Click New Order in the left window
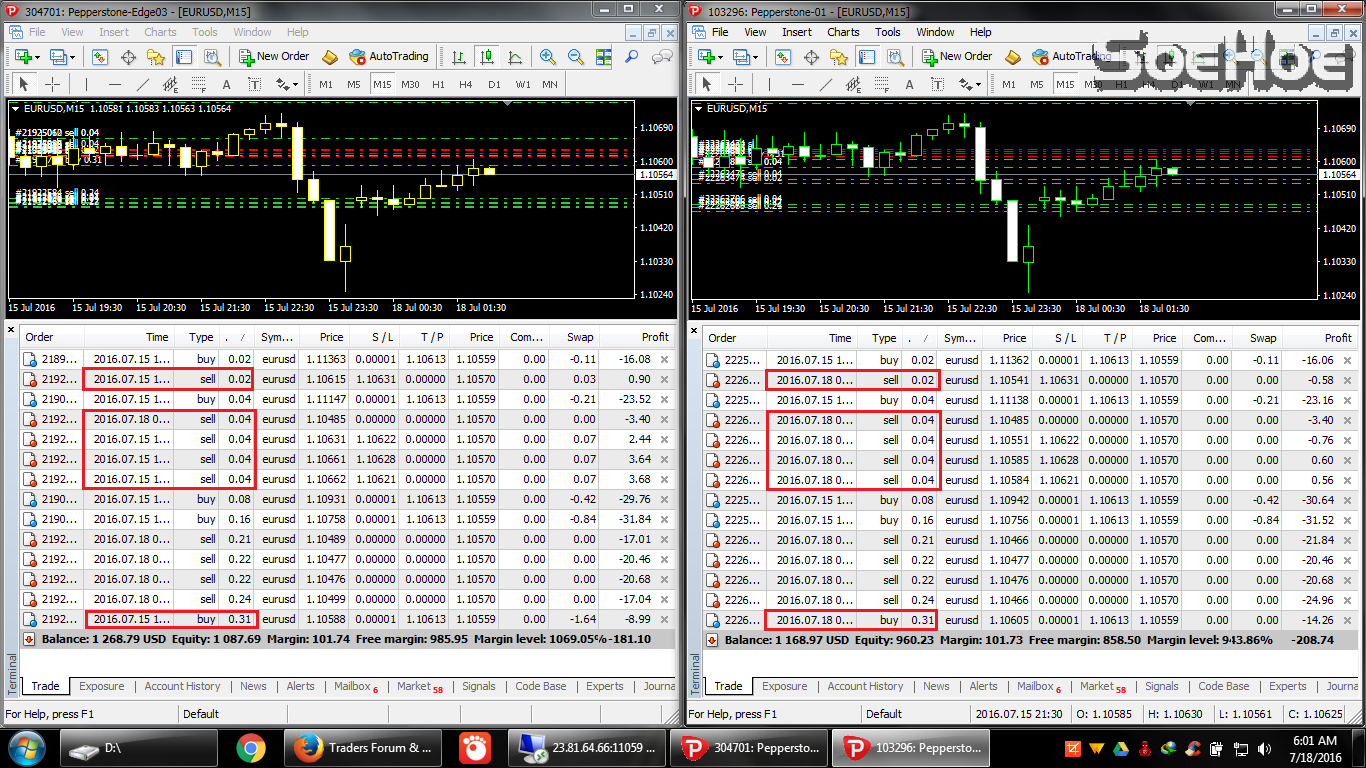 pos(275,57)
